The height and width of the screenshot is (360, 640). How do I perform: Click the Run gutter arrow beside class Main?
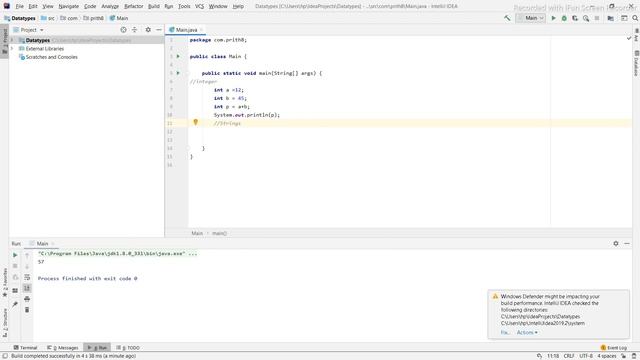[178, 56]
